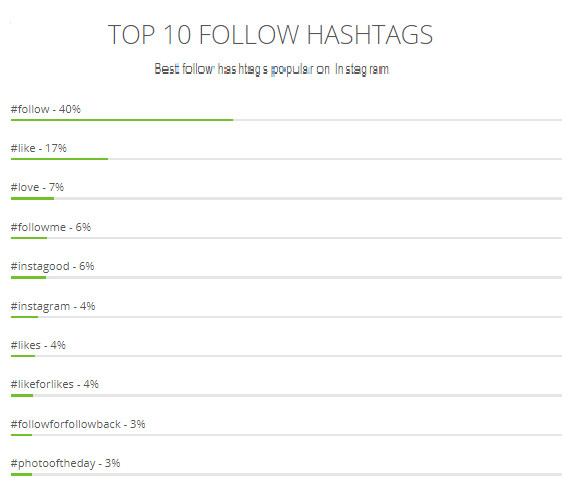Click the green progress bar under #love
Screen dimensions: 572x494
pos(32,198)
